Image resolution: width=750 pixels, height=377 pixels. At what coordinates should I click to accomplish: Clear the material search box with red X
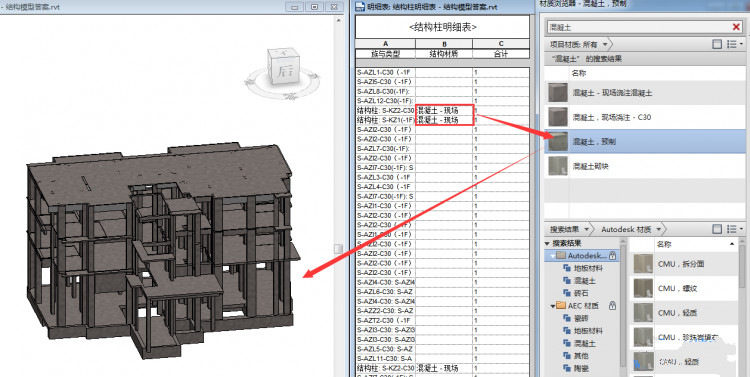point(736,27)
